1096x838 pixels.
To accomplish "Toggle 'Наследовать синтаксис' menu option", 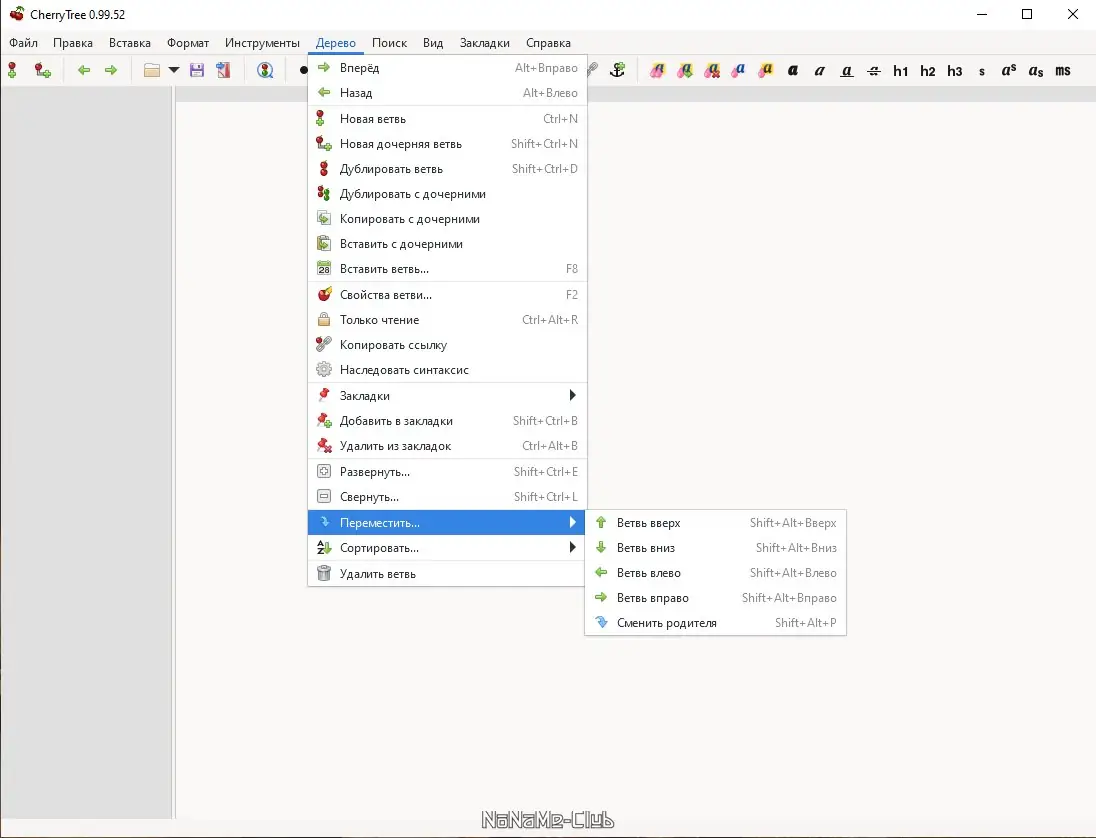I will [x=447, y=370].
